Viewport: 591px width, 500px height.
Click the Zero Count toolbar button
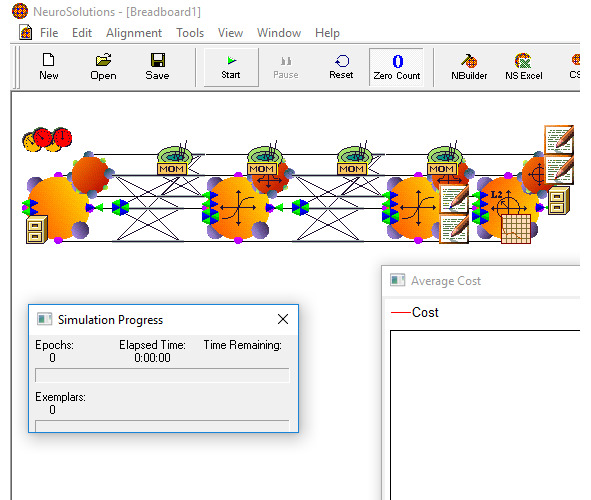click(397, 67)
